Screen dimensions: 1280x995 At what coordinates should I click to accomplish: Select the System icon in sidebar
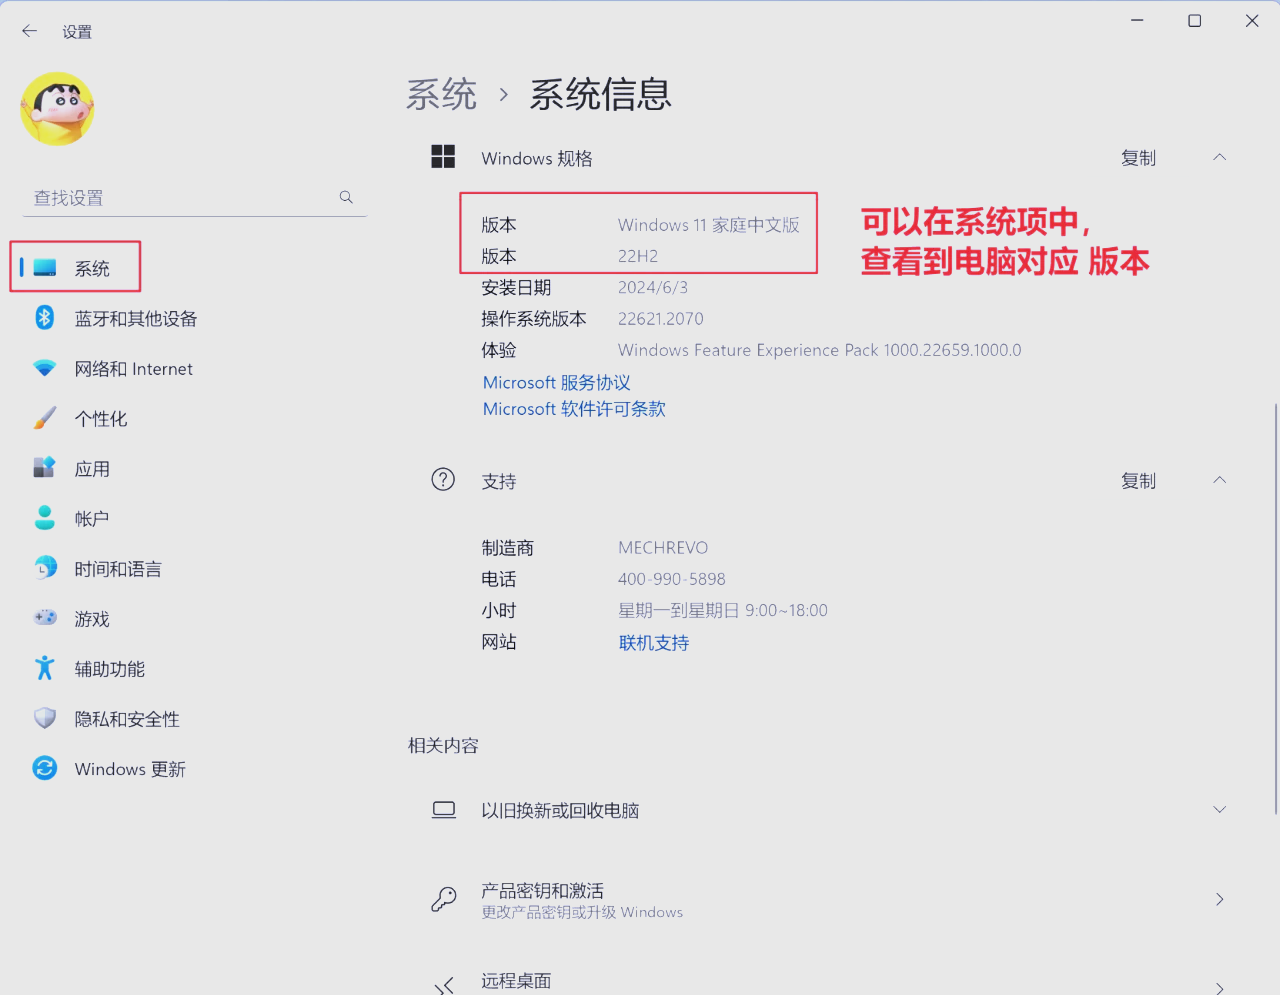point(45,268)
